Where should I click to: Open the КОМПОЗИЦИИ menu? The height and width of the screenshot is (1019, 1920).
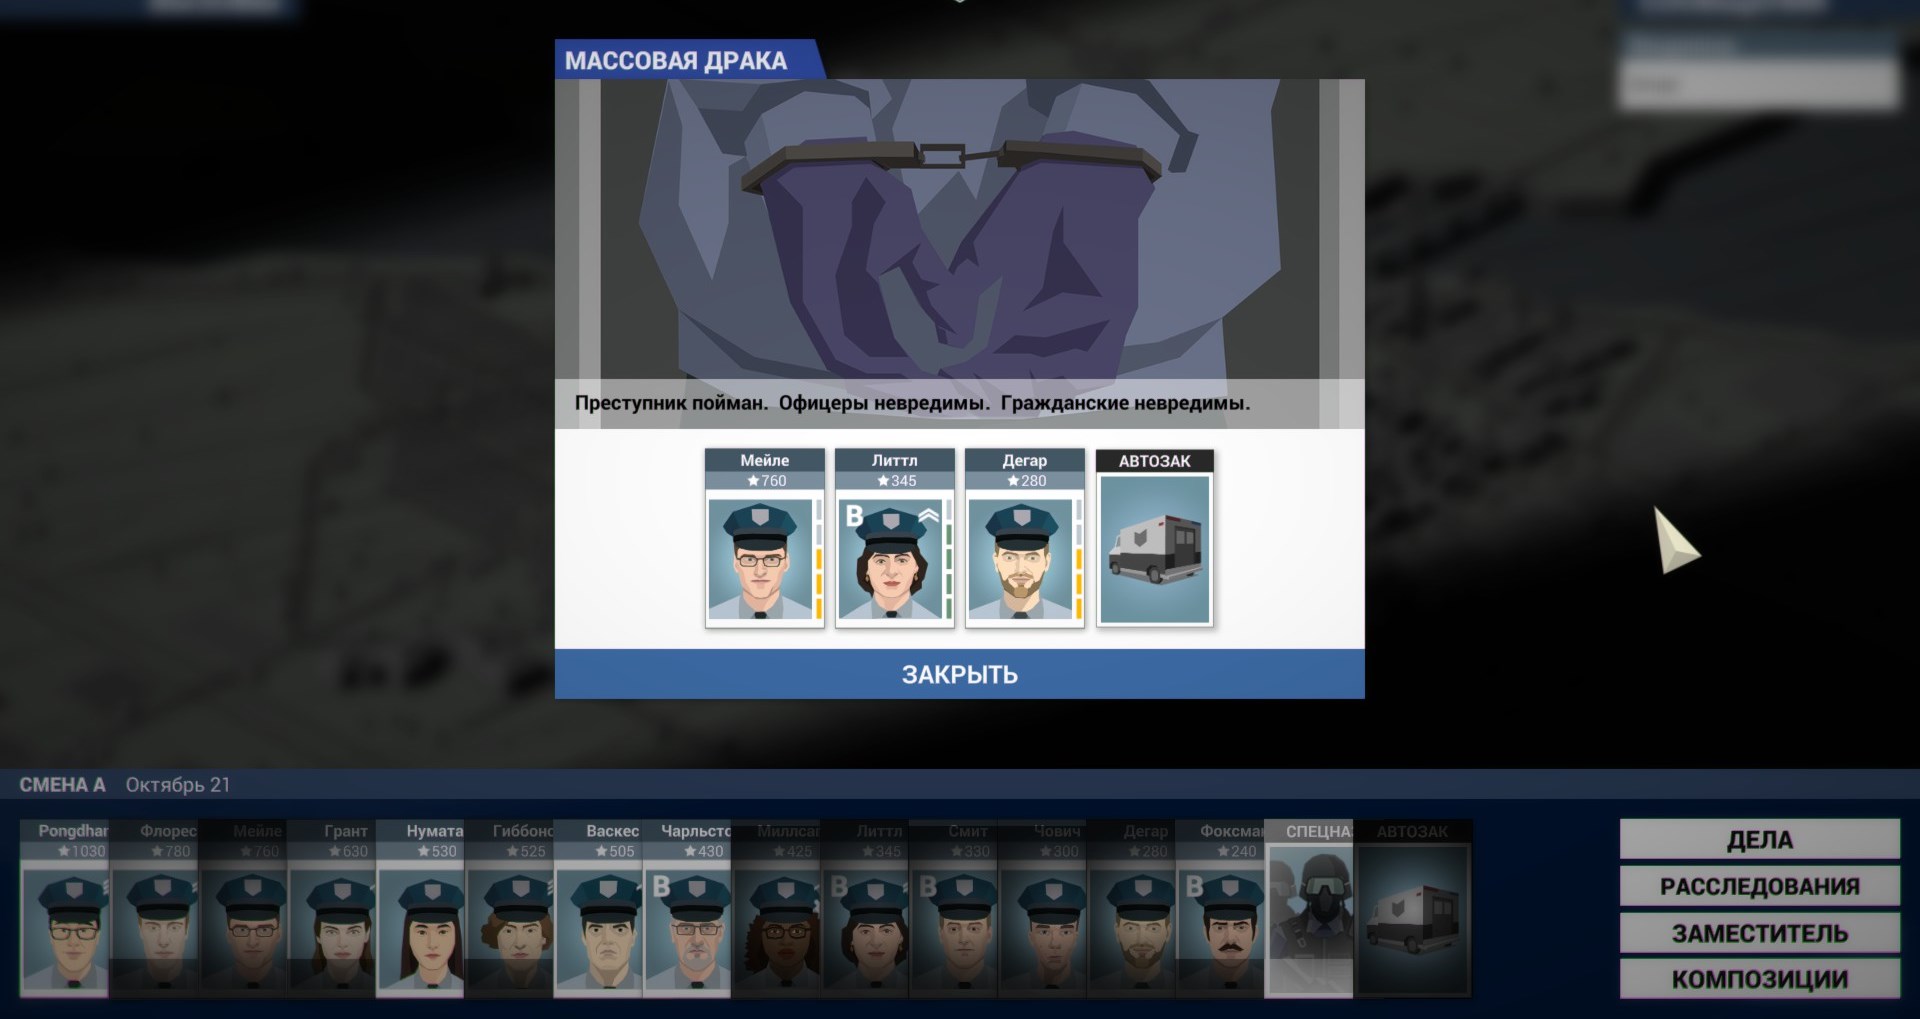[x=1759, y=979]
